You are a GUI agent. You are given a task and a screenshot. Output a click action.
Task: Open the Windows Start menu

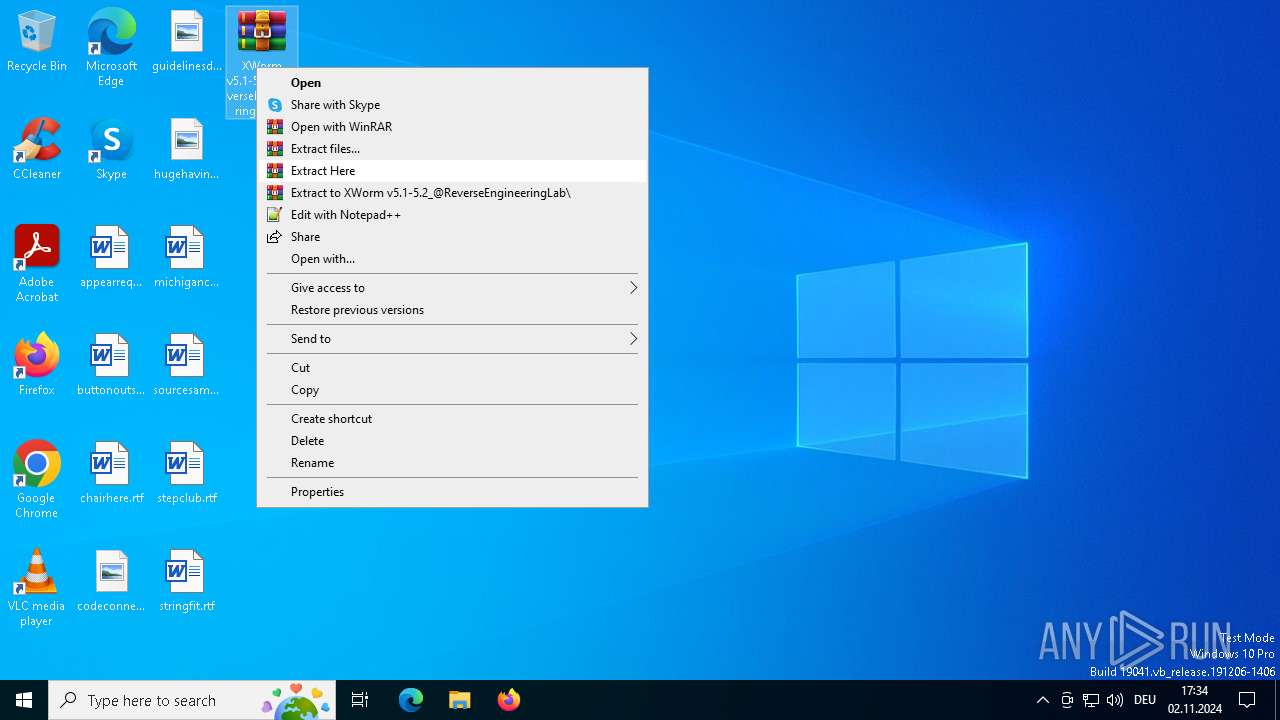(x=24, y=700)
